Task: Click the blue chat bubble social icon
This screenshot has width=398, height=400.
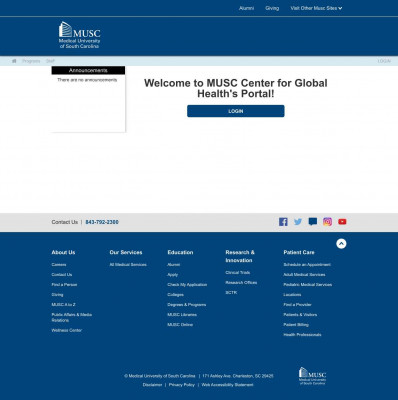Action: pyautogui.click(x=313, y=222)
